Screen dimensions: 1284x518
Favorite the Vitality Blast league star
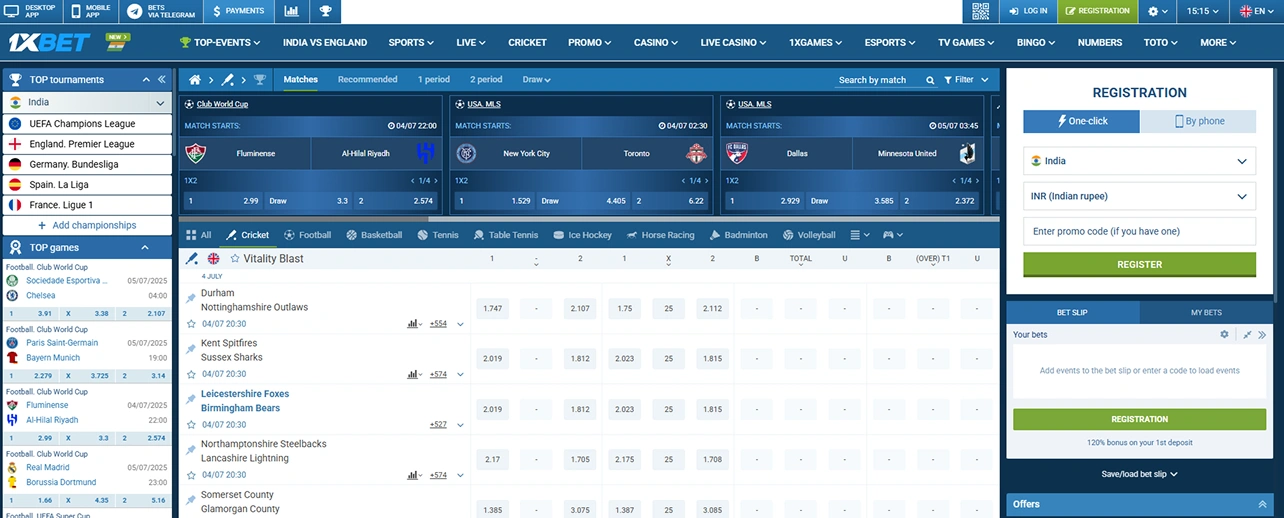click(234, 259)
